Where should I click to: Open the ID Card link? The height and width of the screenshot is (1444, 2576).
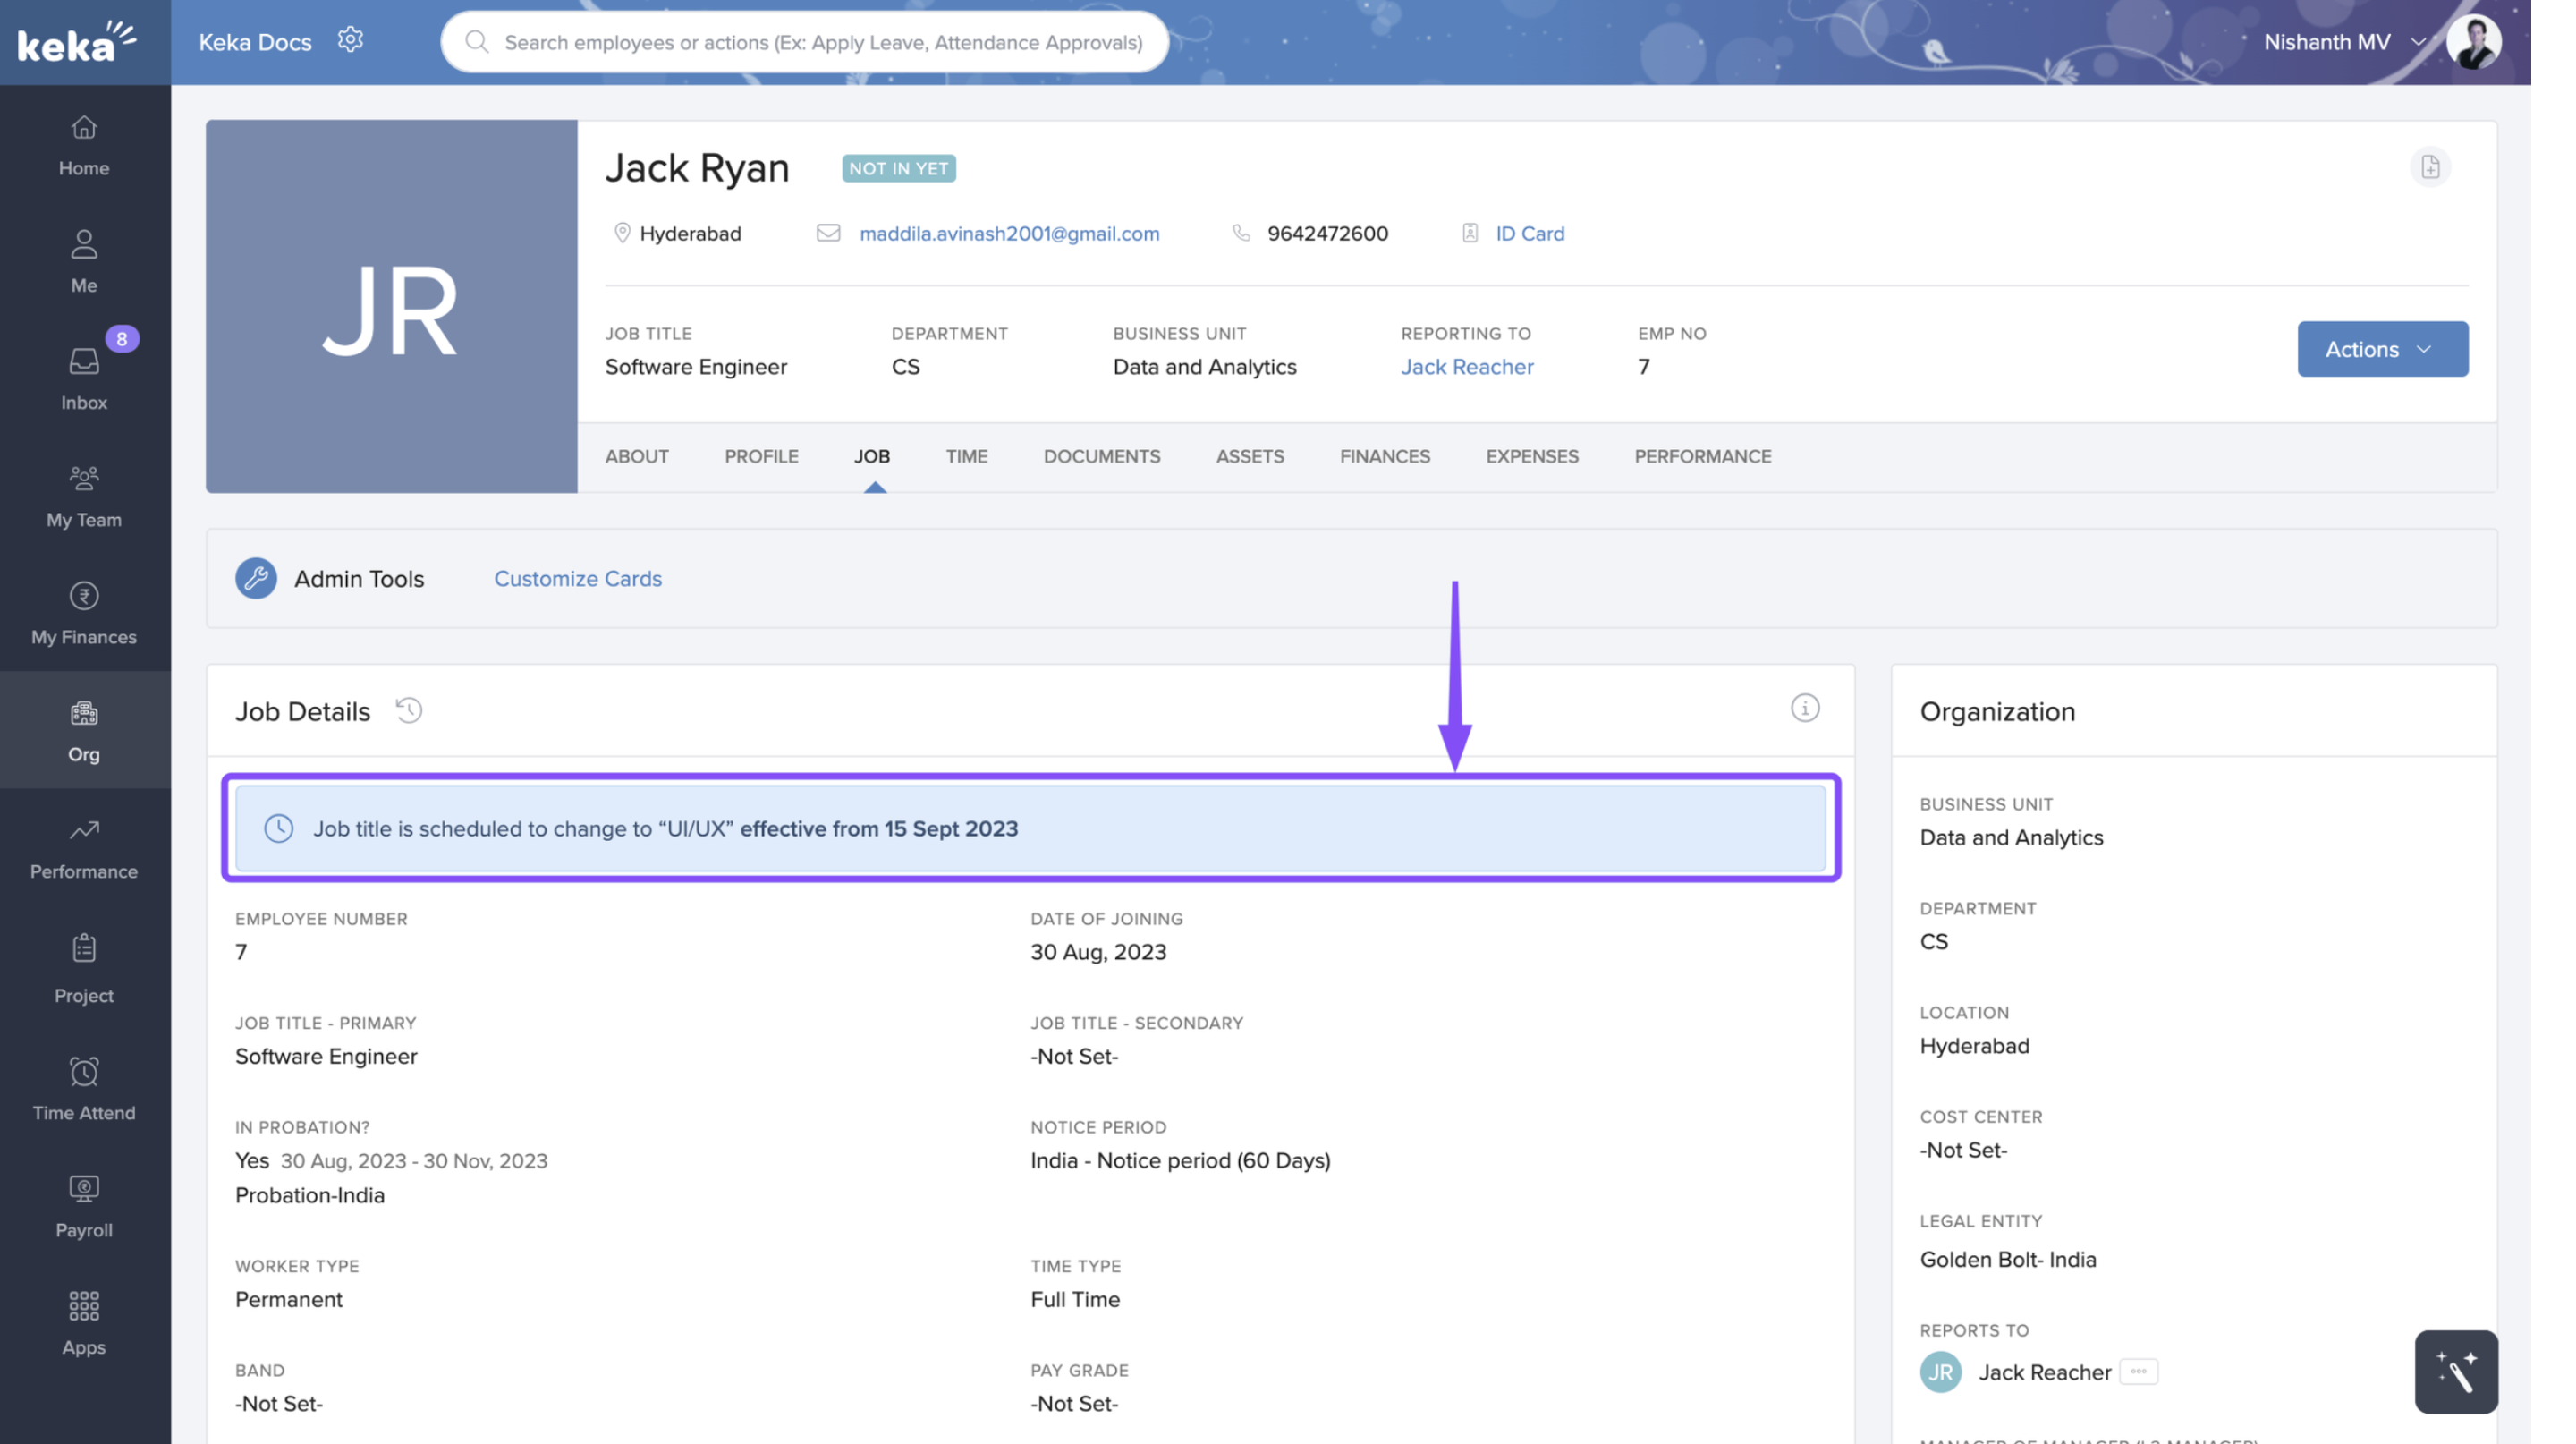pos(1529,233)
